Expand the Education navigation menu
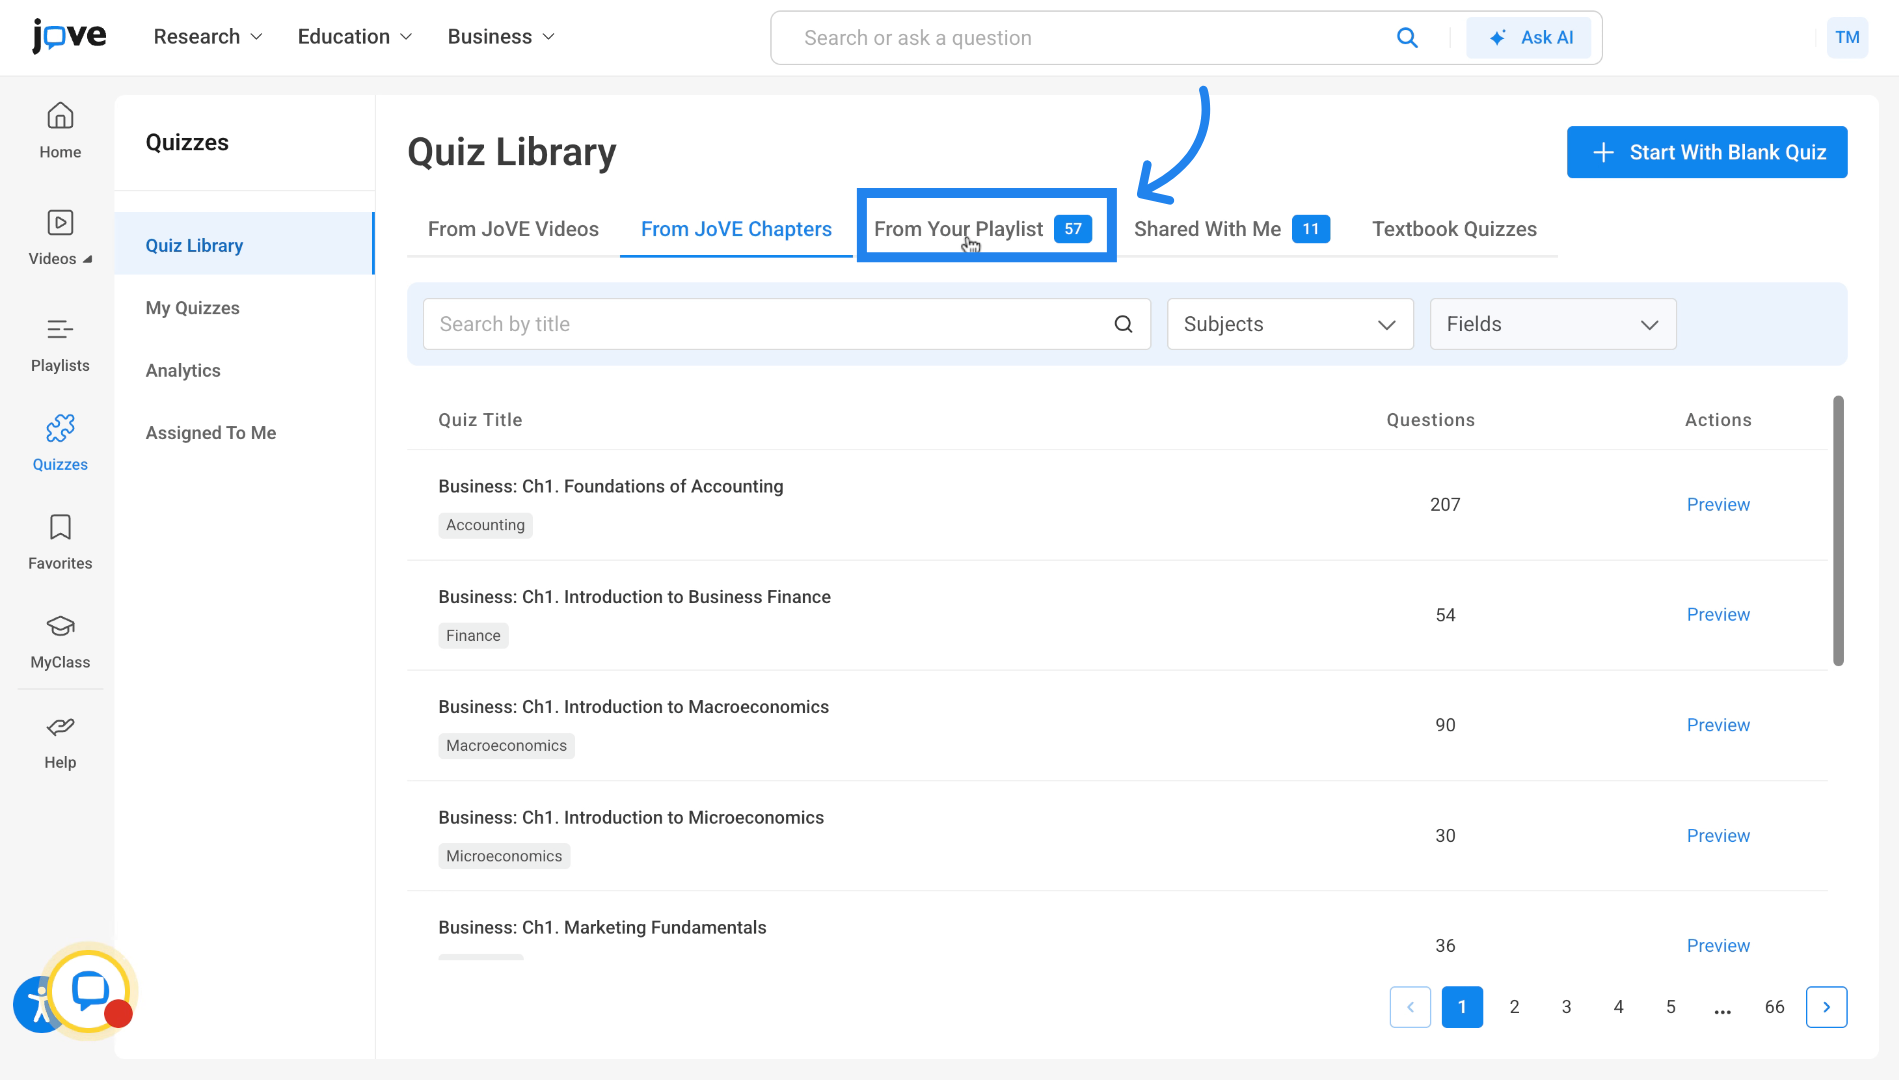The image size is (1899, 1080). (x=354, y=37)
